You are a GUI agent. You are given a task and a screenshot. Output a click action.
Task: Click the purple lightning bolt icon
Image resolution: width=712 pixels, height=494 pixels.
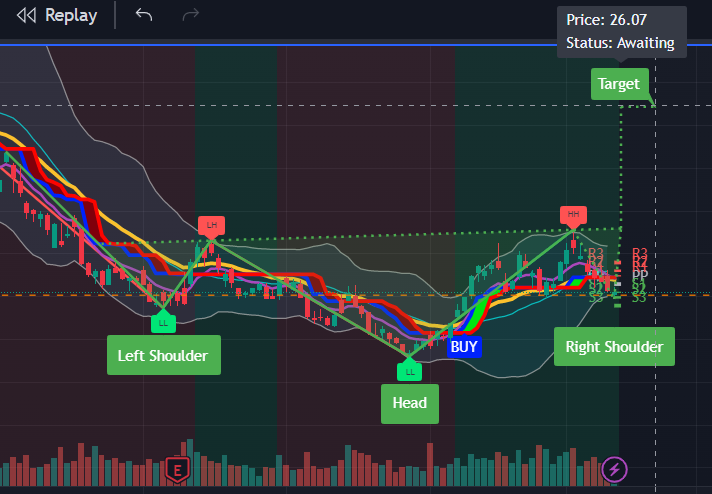(615, 468)
